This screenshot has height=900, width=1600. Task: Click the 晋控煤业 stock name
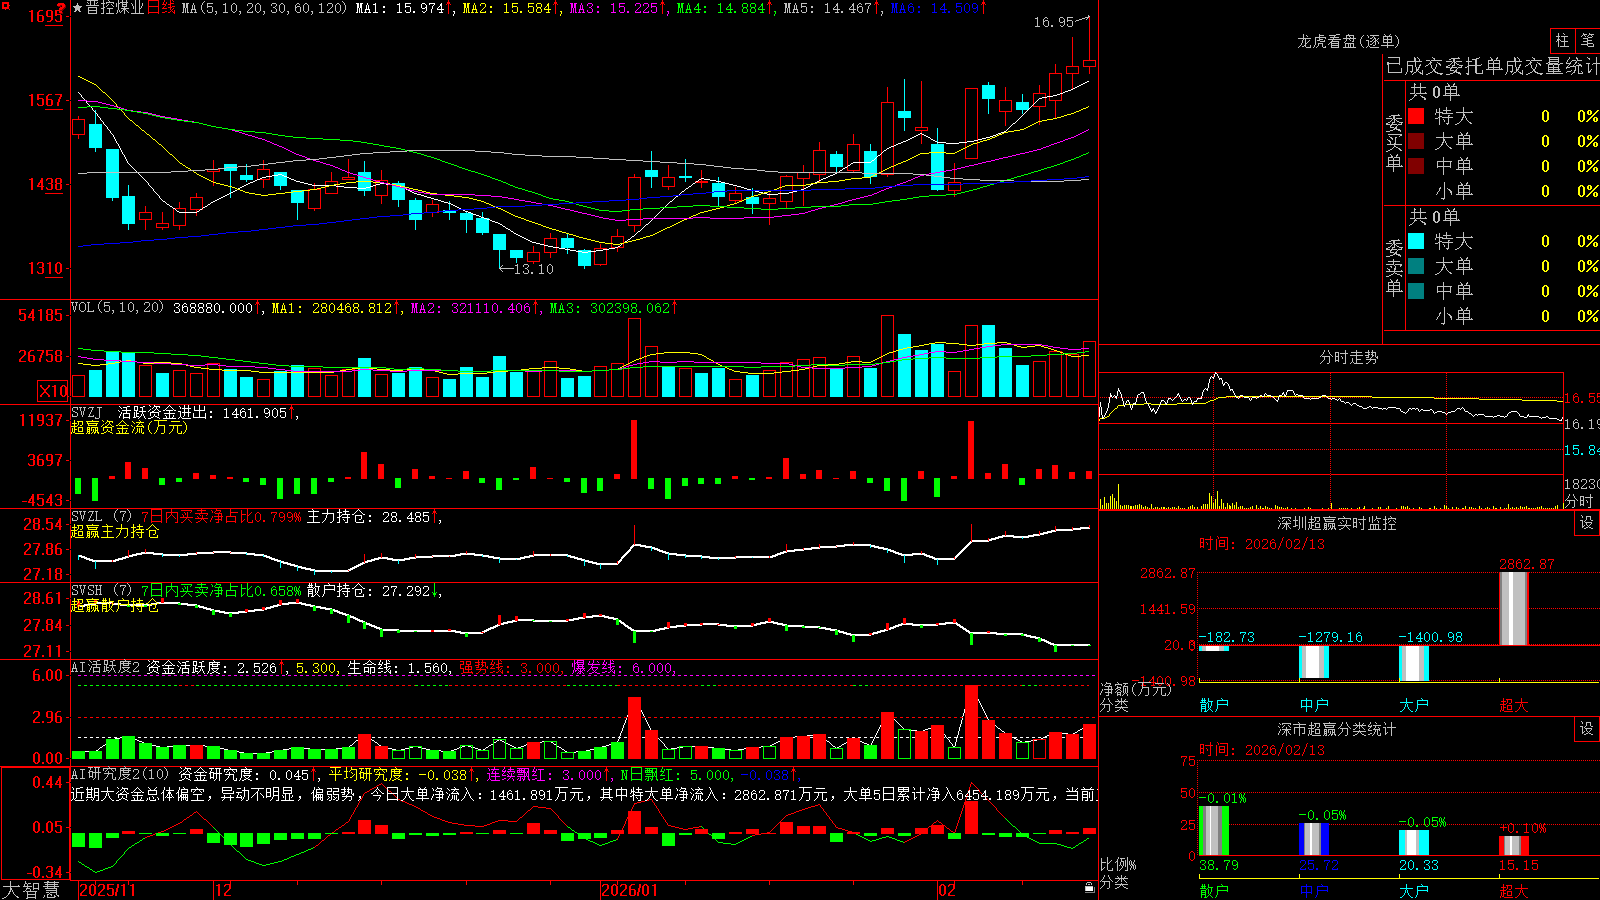[115, 8]
